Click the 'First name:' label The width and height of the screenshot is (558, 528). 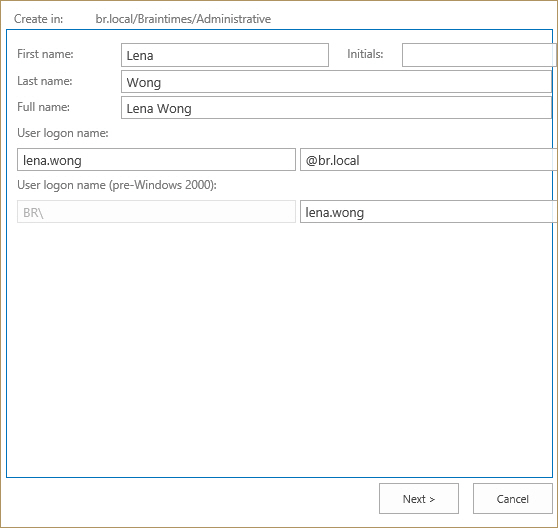pyautogui.click(x=45, y=54)
